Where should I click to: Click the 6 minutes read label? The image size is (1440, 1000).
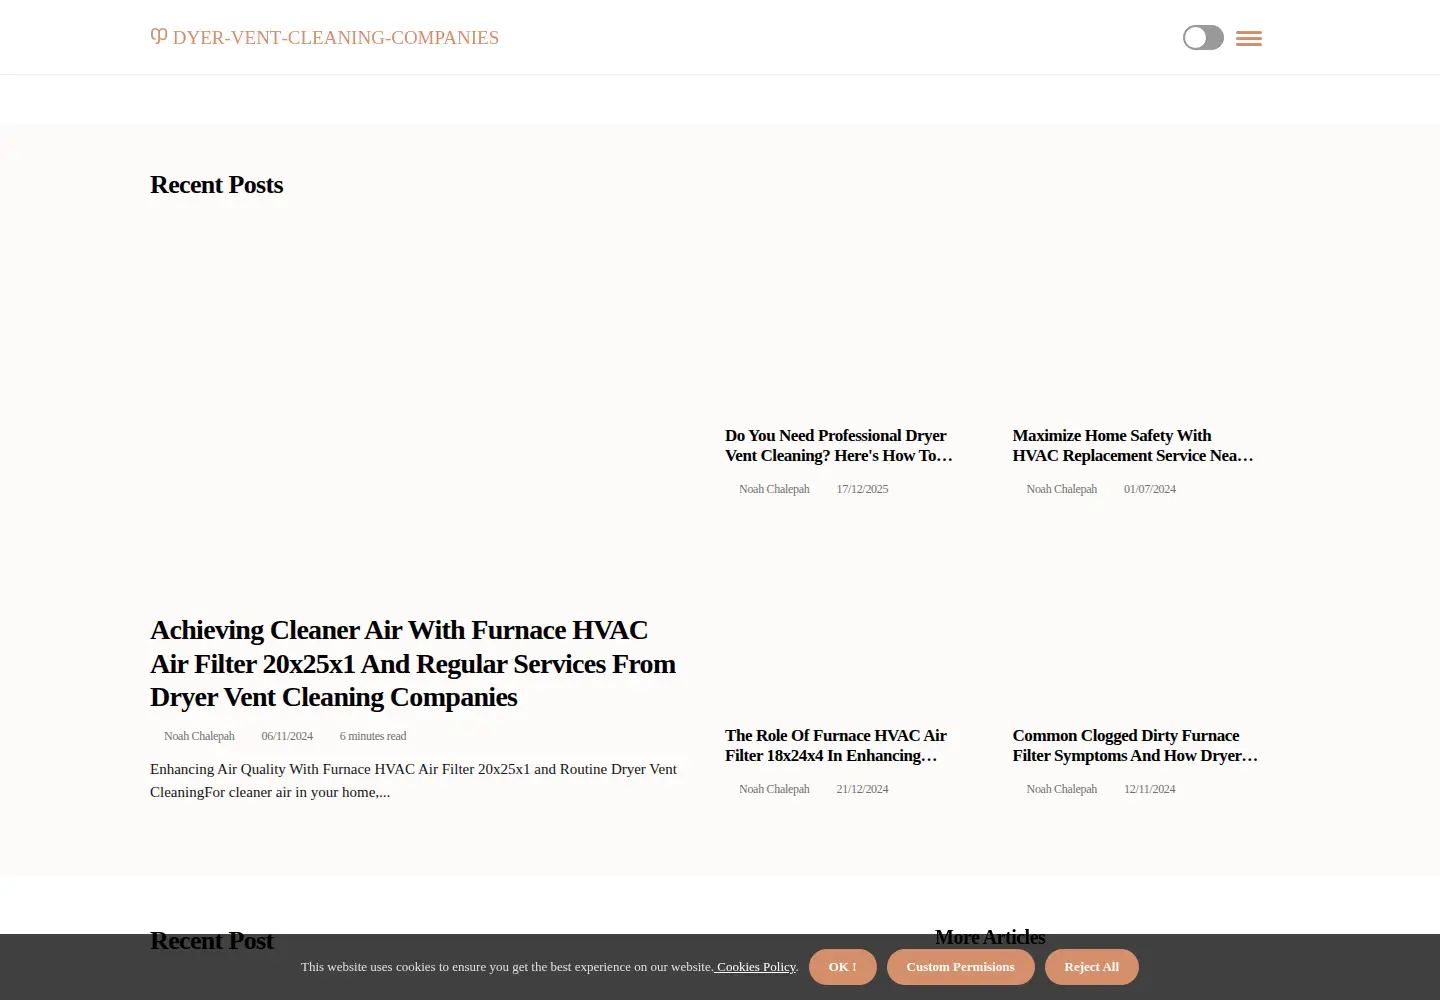point(373,736)
